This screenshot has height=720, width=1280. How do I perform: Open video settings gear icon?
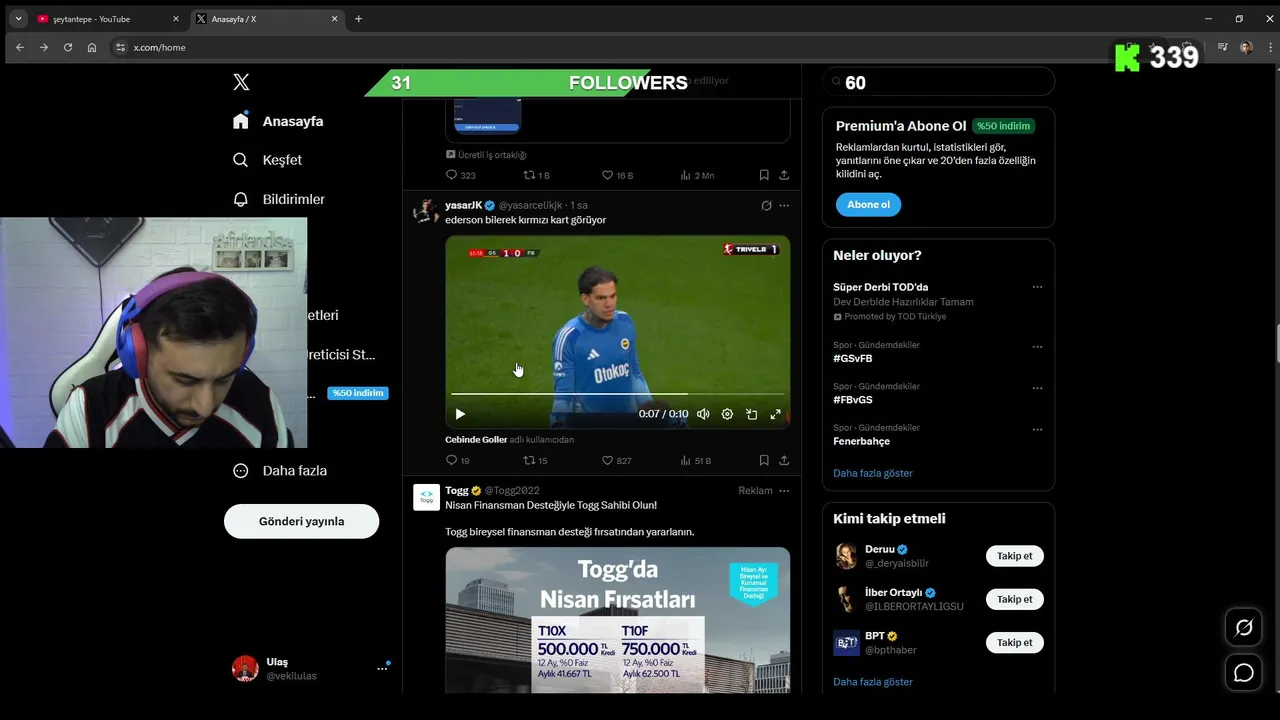coord(727,414)
